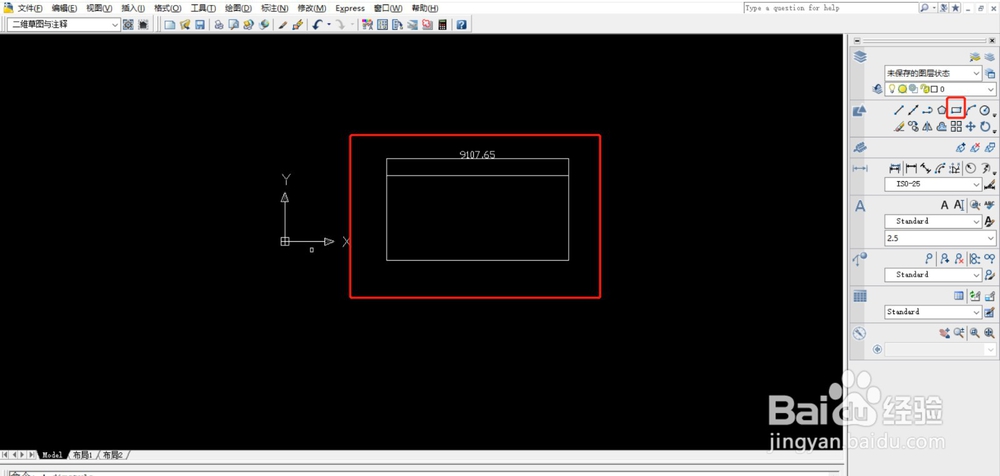Click the layer color square swatch
Screen dimensions: 1000x476
[934, 89]
